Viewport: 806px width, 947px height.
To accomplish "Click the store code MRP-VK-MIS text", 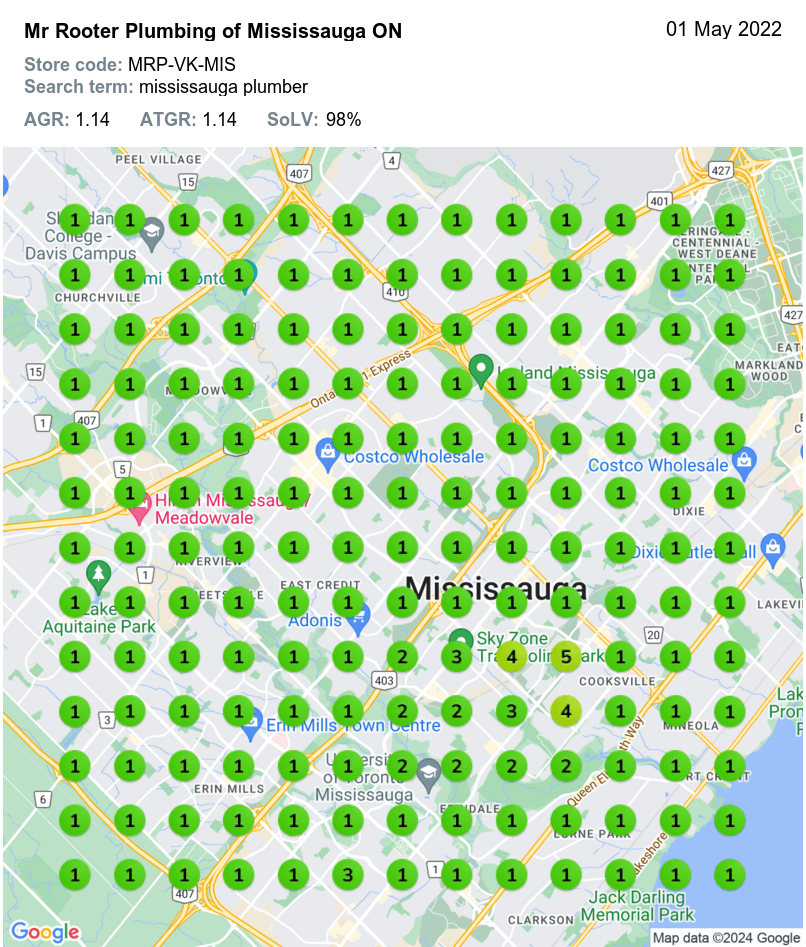I will tap(182, 64).
